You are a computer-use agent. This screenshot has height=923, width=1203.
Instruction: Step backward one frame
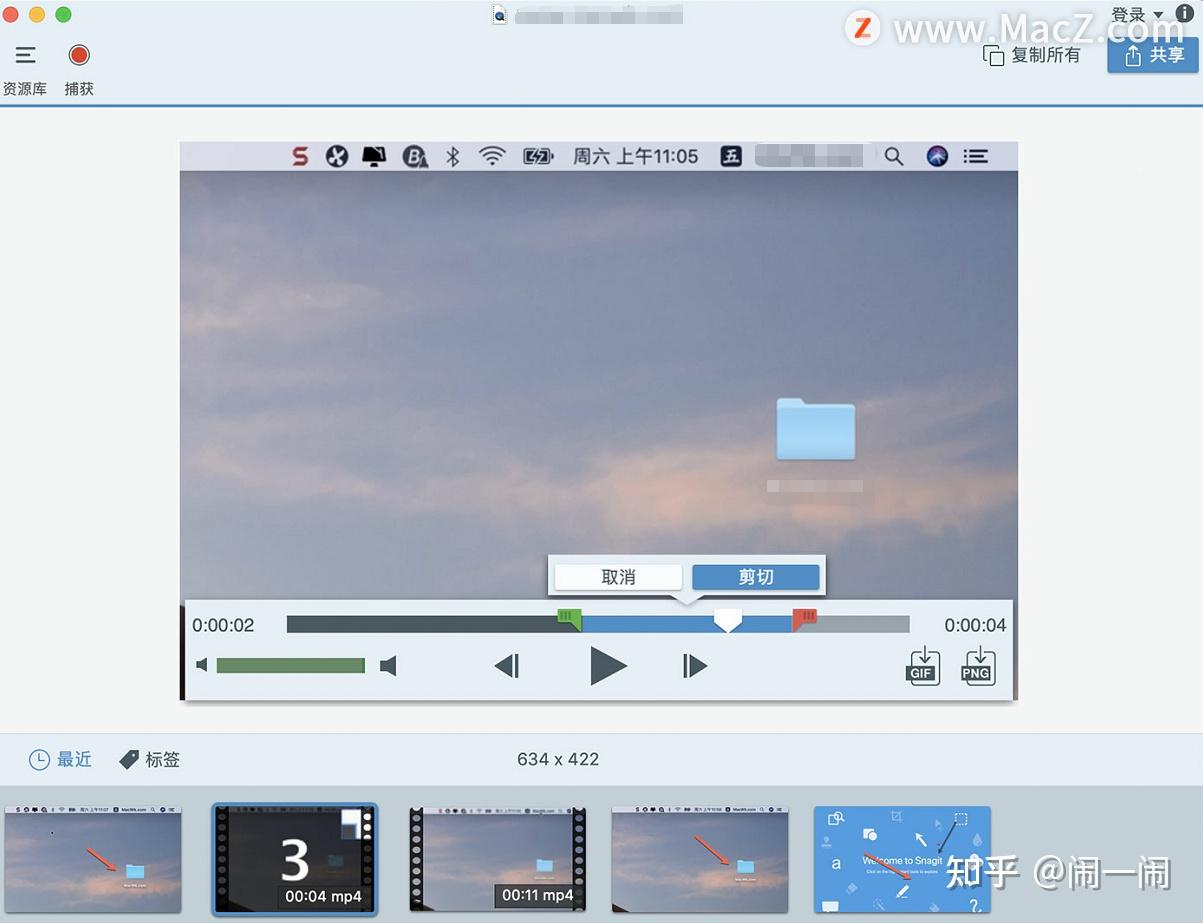click(507, 665)
